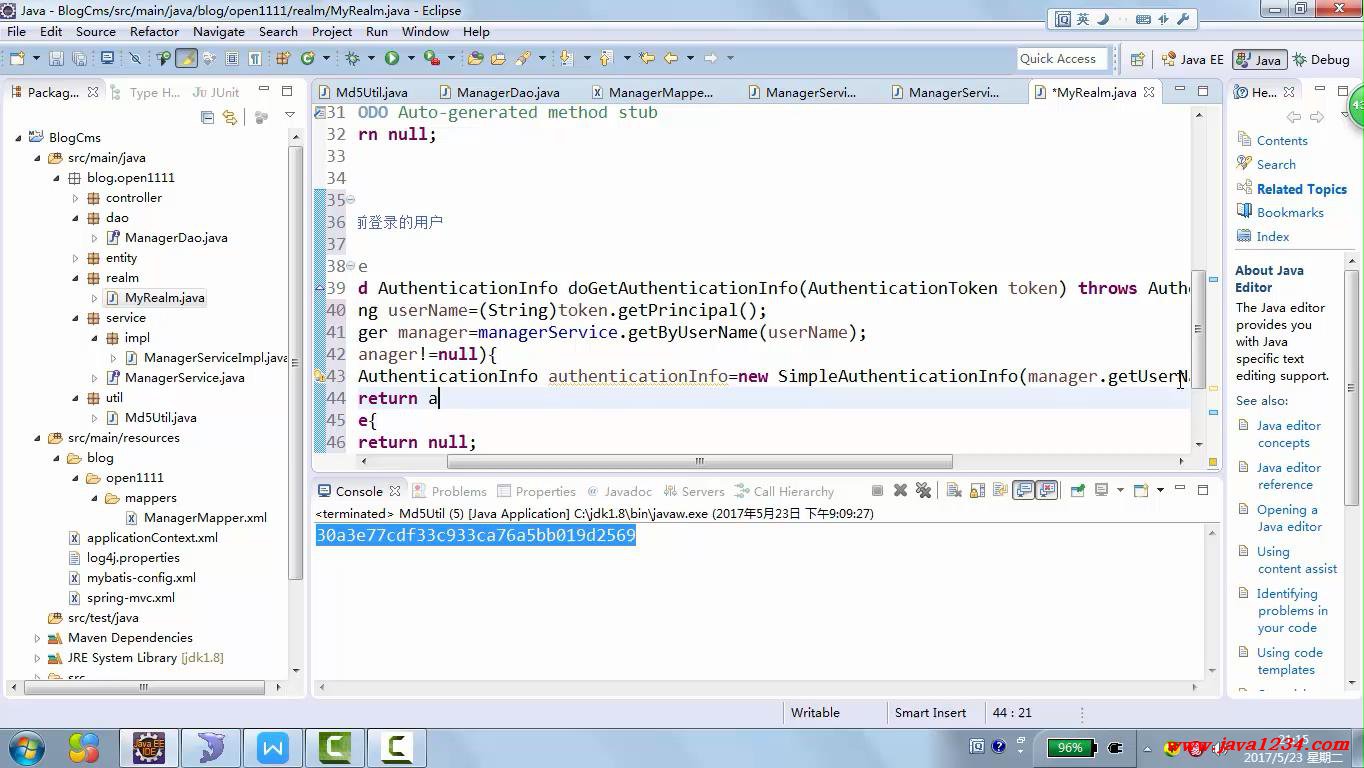1364x768 pixels.
Task: Switch to Debug perspective button
Action: (1321, 59)
